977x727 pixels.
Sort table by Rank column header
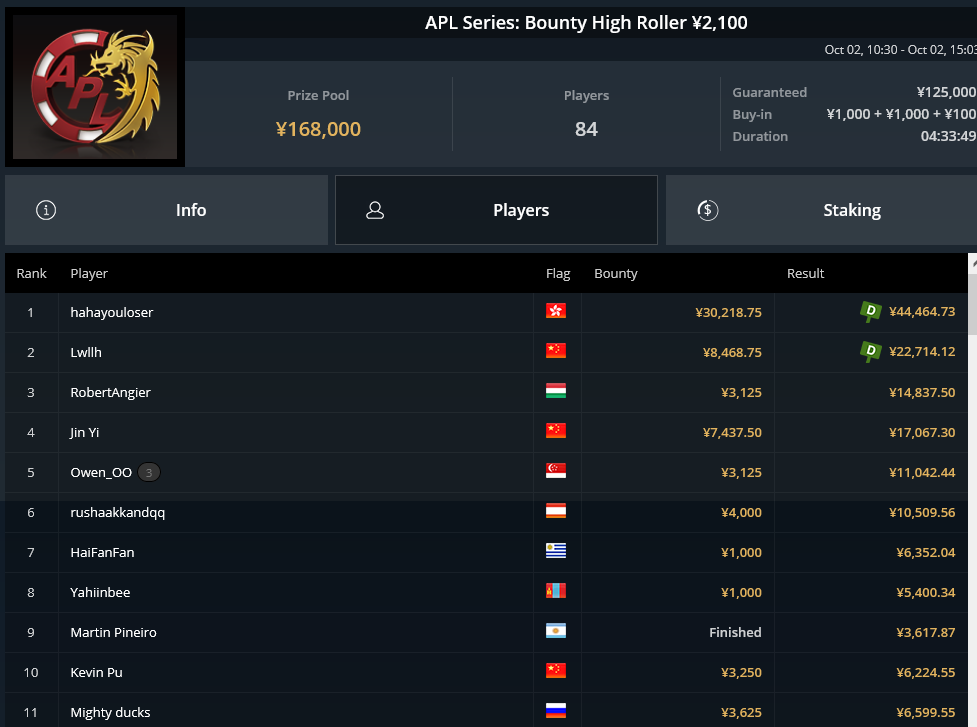click(x=31, y=273)
